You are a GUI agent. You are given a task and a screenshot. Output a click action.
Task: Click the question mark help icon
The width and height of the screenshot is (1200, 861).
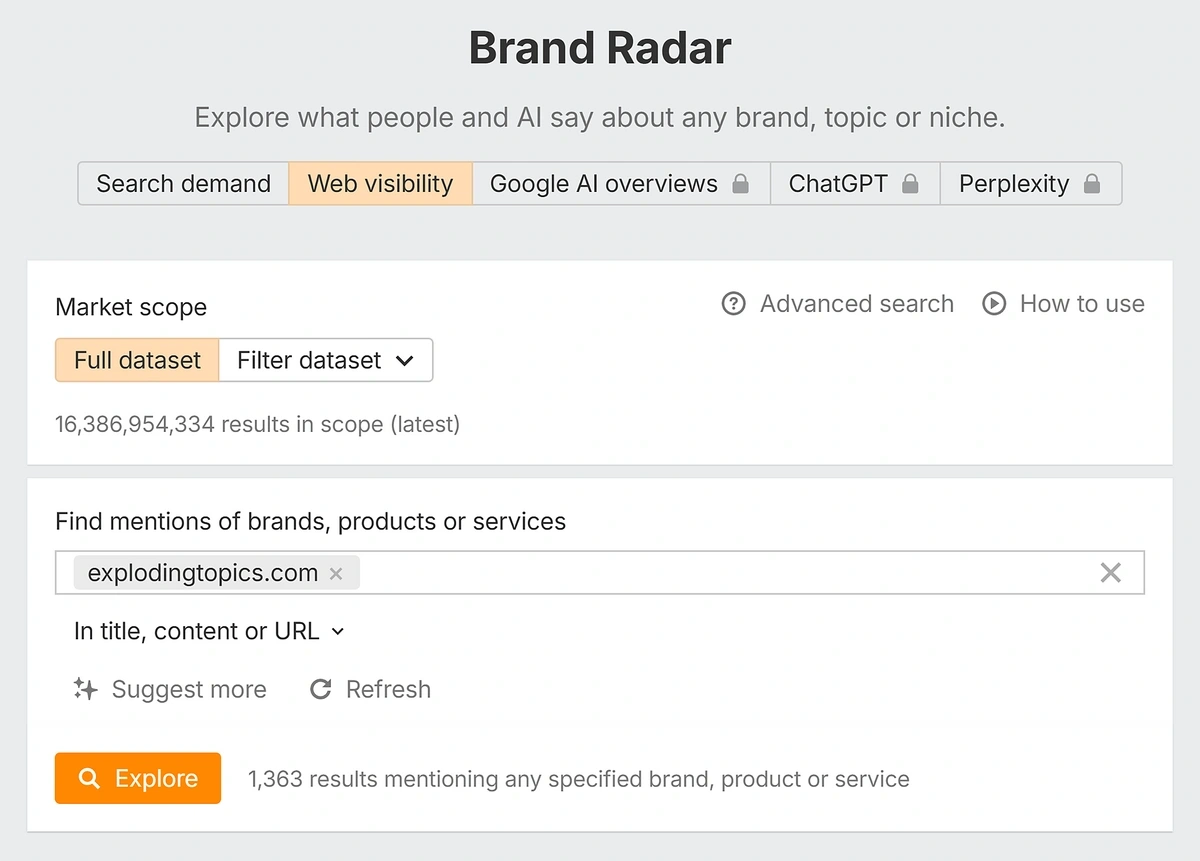734,303
